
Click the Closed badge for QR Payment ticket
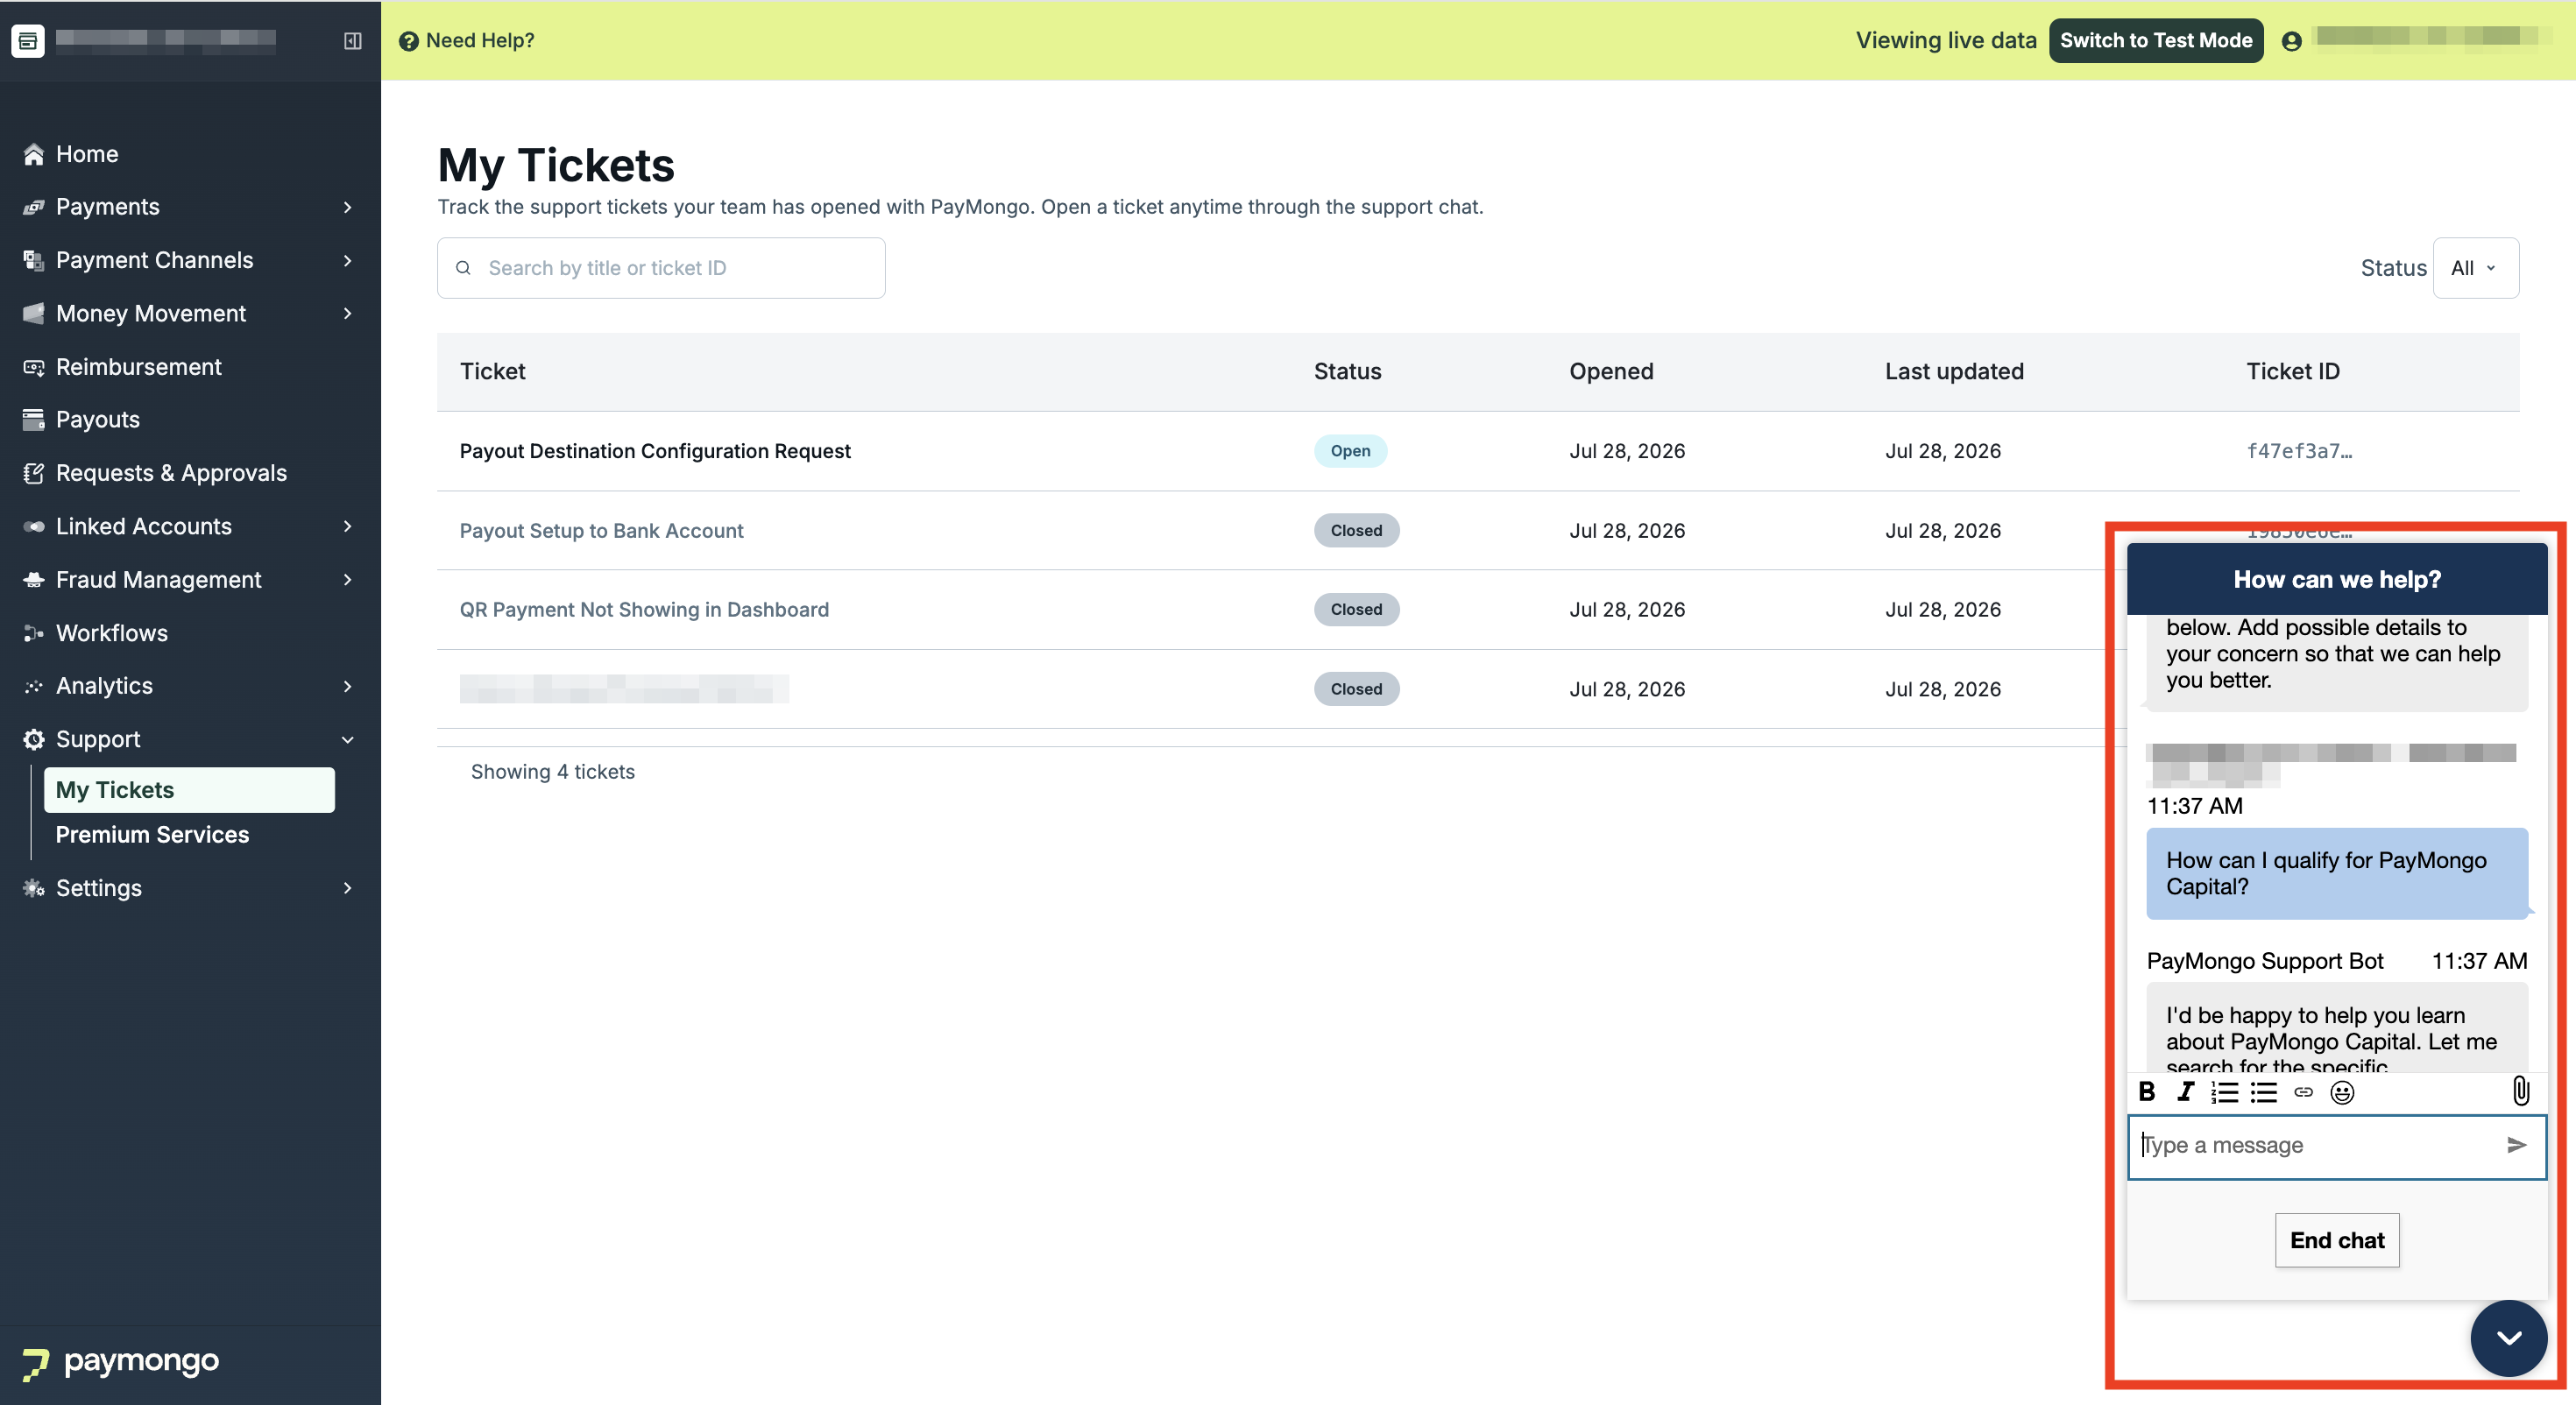1356,610
